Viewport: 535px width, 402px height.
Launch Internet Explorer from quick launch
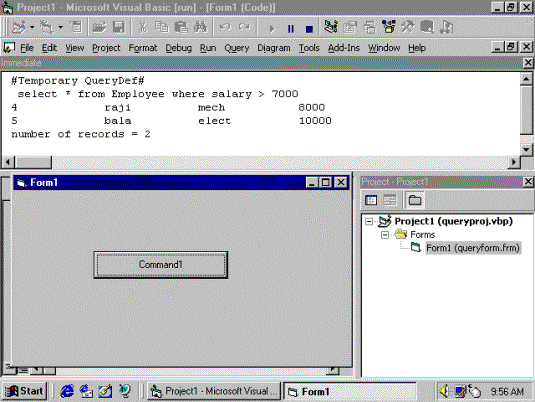(x=67, y=391)
